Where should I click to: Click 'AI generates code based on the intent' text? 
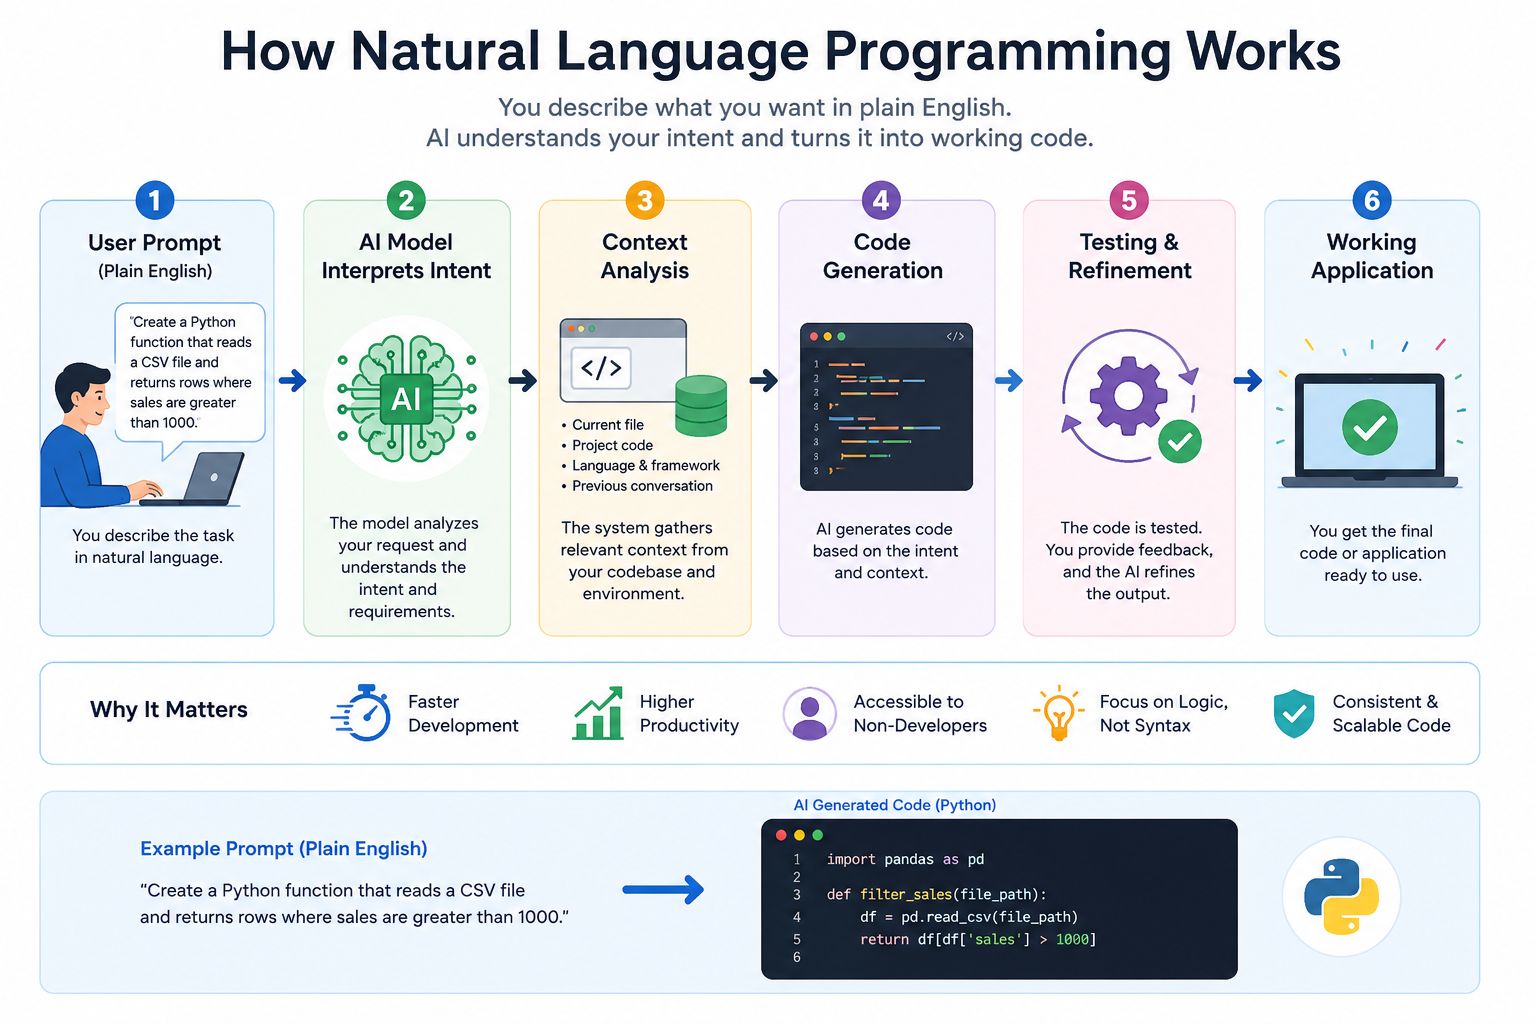coord(885,551)
